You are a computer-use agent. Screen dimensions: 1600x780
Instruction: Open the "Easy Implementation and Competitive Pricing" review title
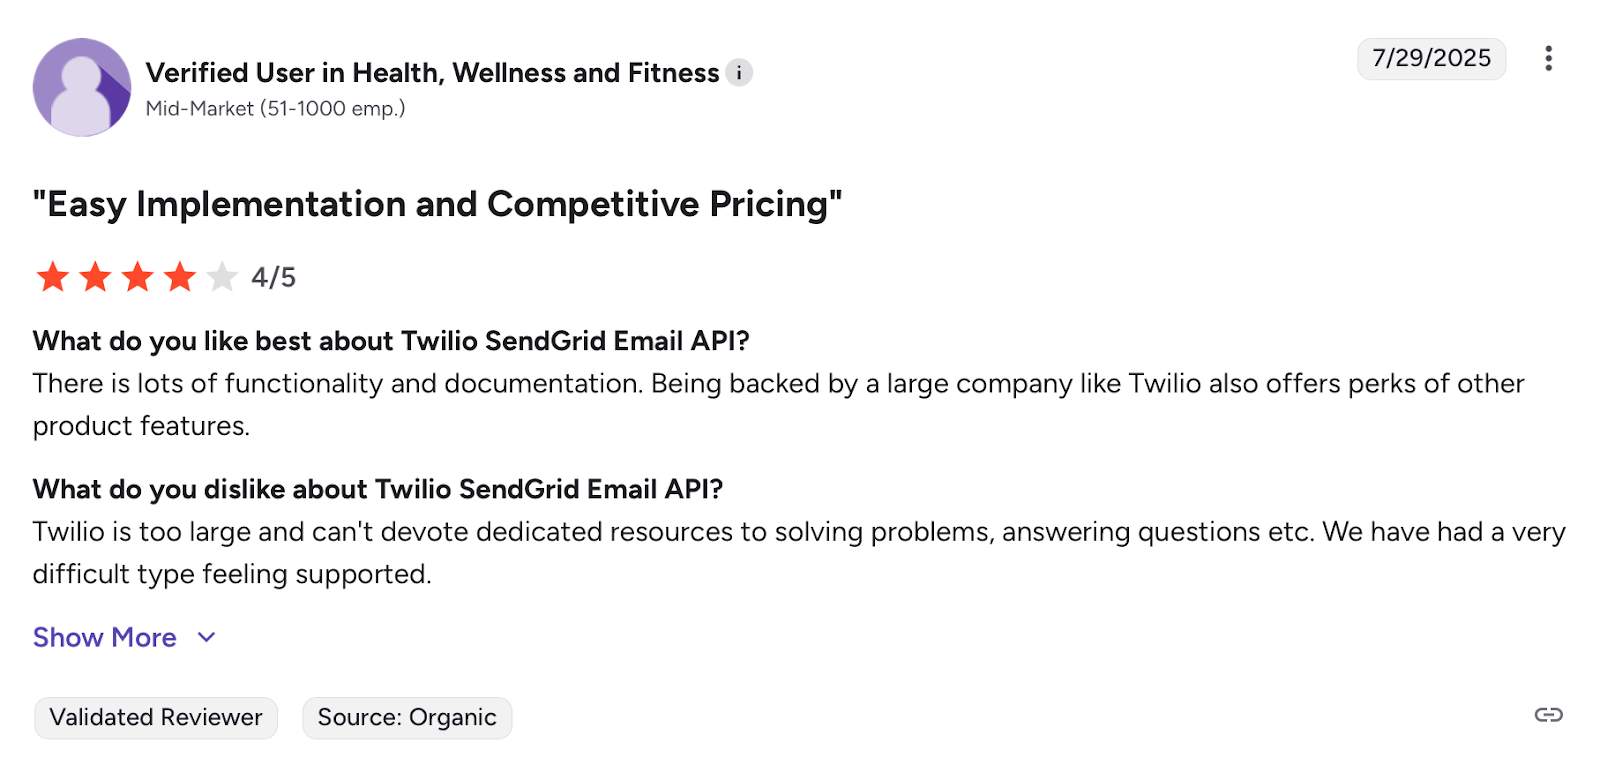tap(437, 205)
